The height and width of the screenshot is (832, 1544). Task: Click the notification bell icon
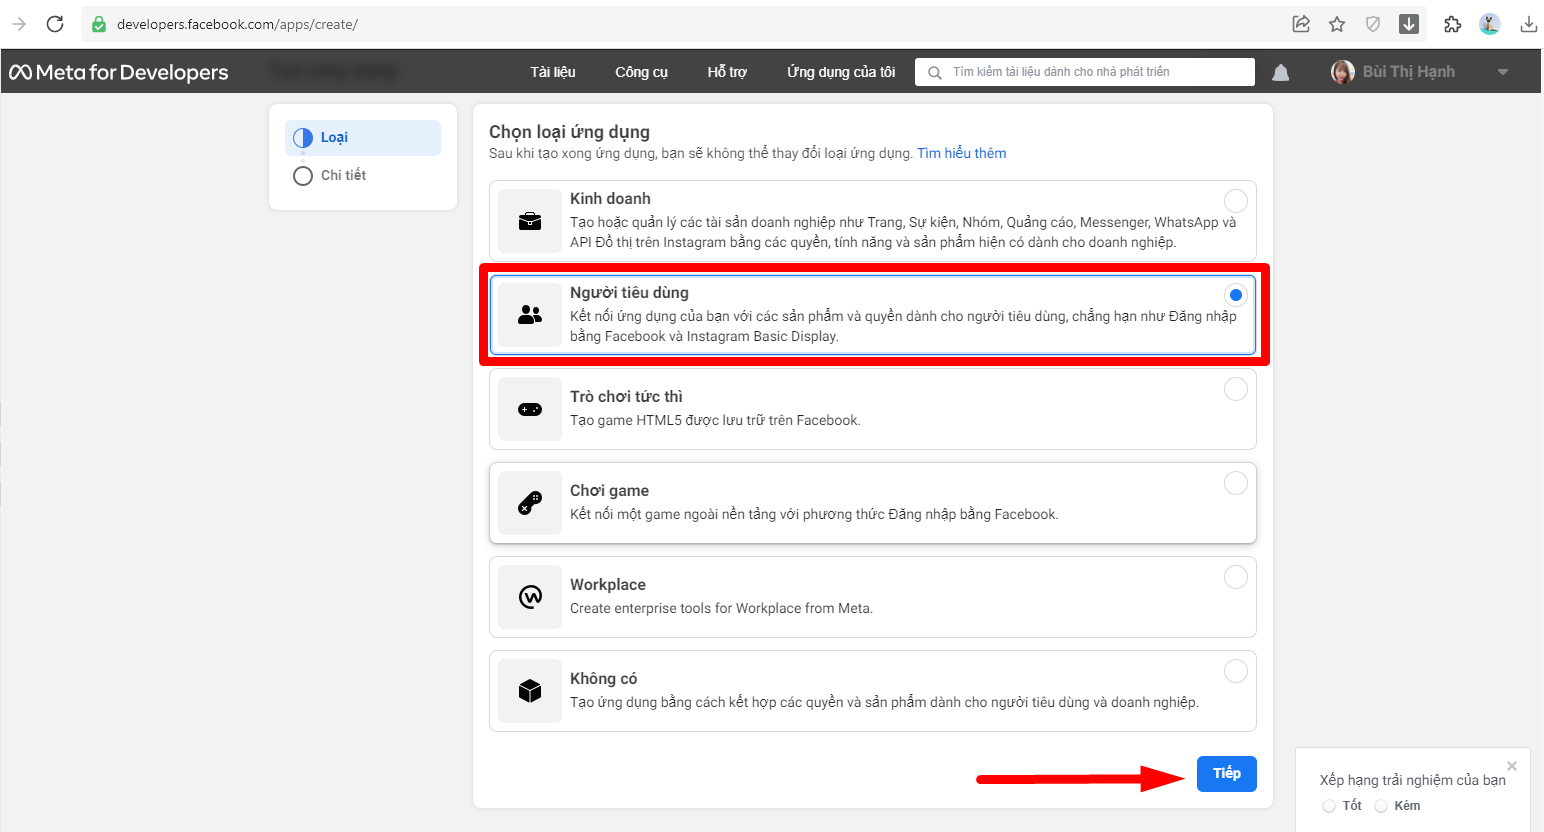coord(1280,72)
